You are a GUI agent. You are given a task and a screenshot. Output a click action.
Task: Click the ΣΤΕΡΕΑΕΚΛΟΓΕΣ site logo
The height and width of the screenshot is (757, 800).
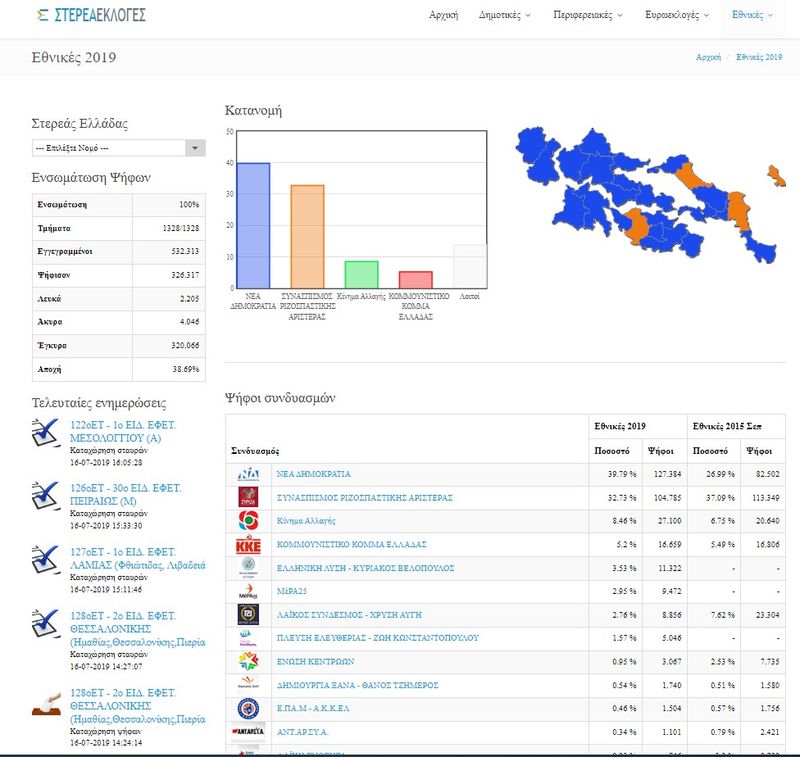92,15
